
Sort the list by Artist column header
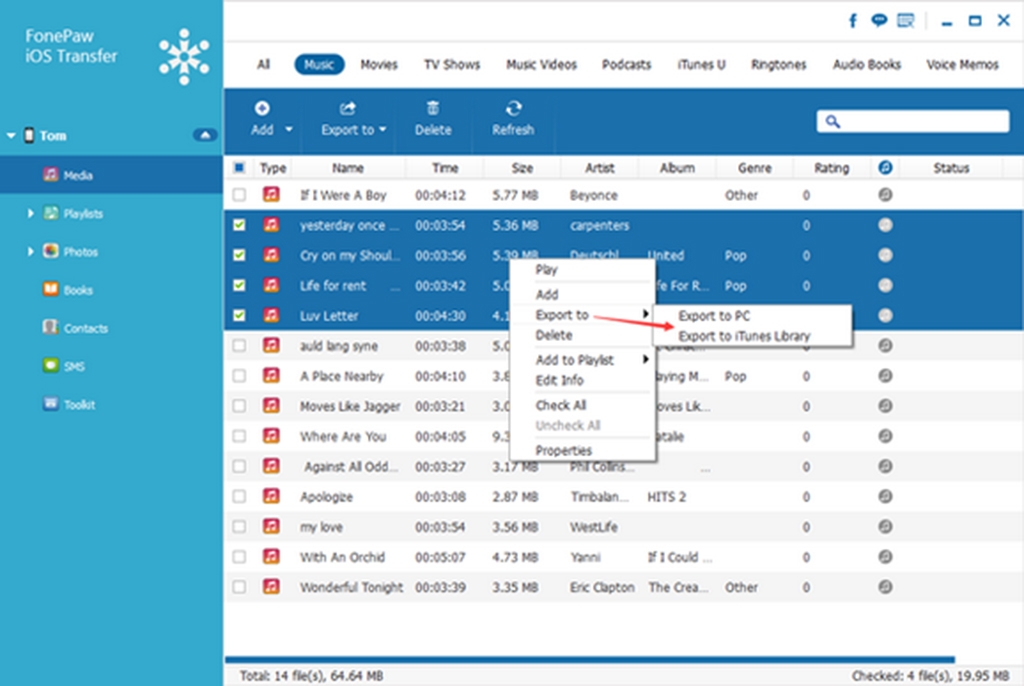click(x=599, y=168)
